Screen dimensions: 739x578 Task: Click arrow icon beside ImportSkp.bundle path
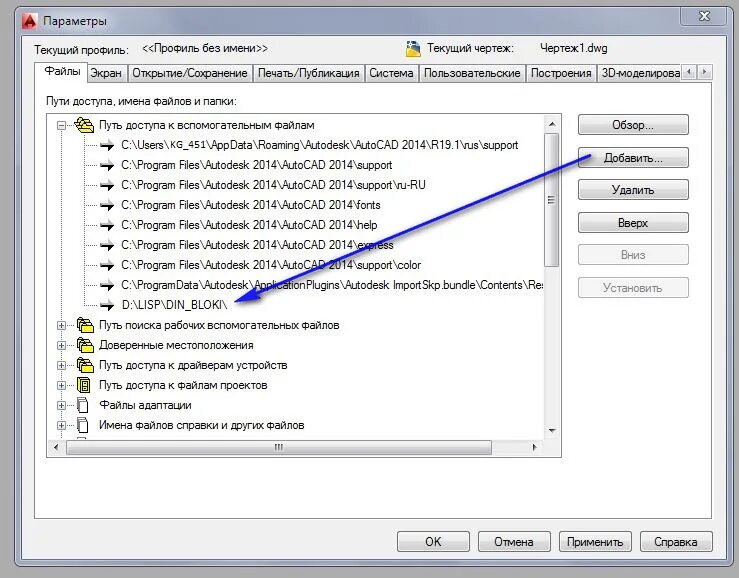[107, 285]
